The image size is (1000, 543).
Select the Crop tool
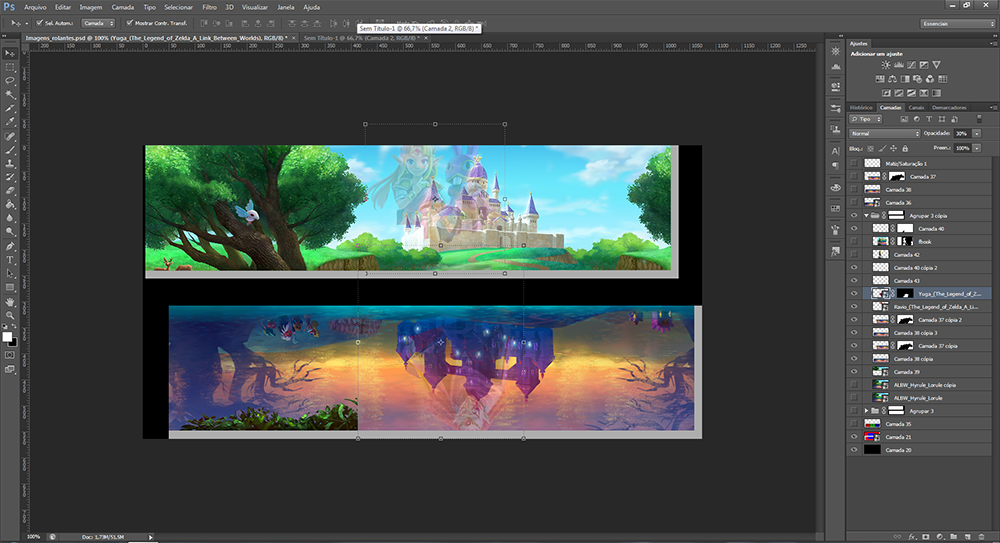[x=10, y=108]
